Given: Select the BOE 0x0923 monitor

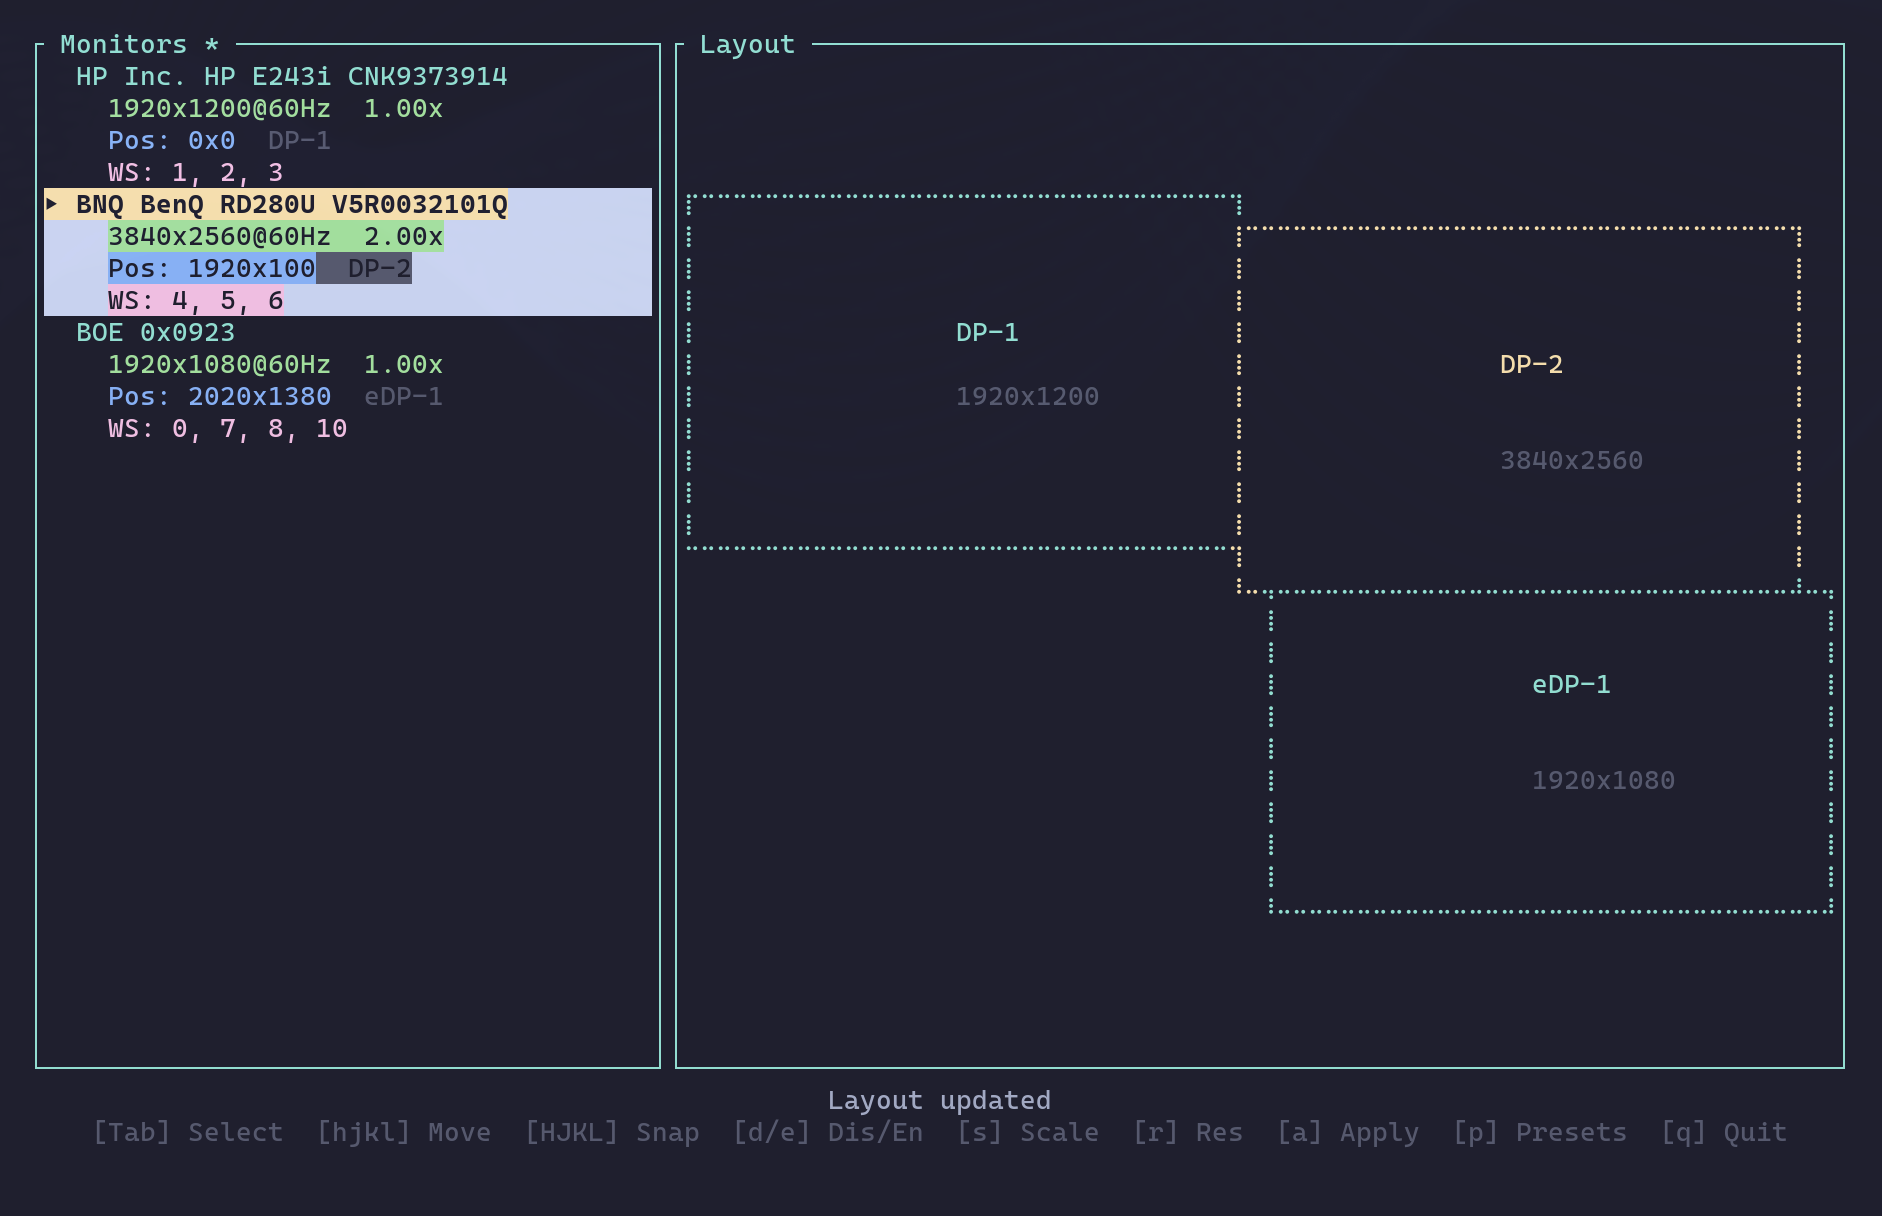Looking at the screenshot, I should 155,332.
